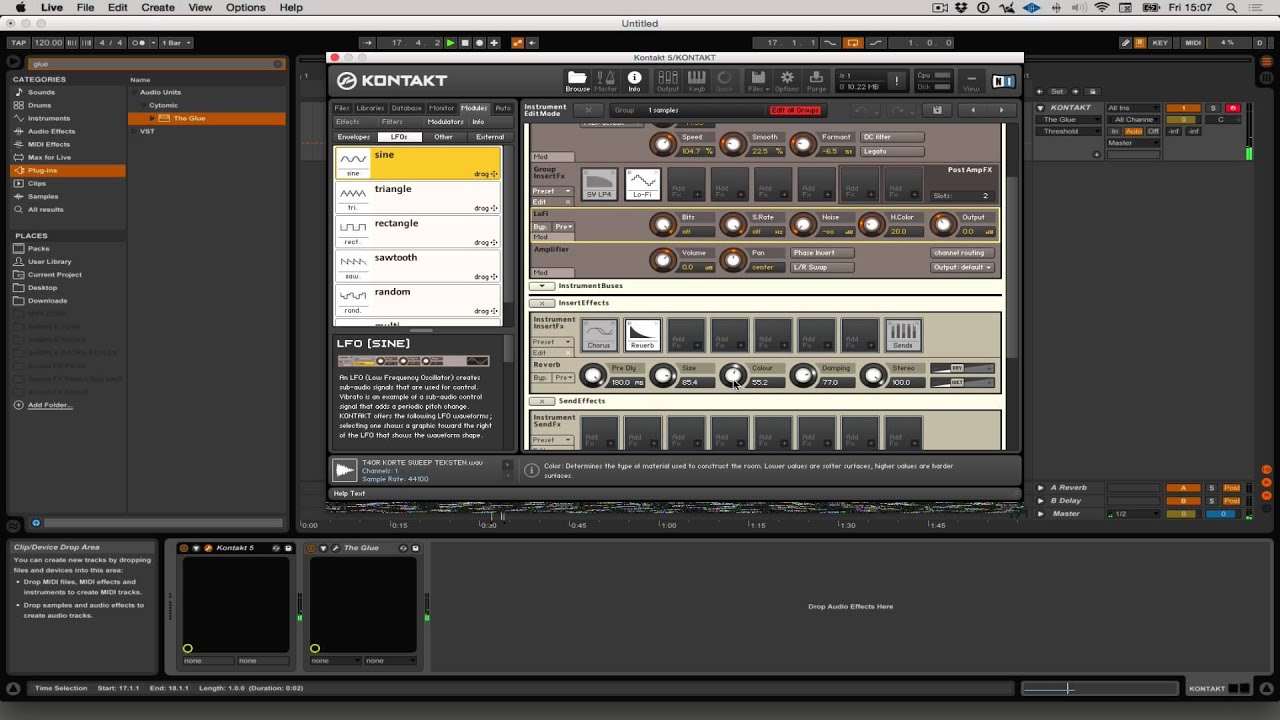Click the Kontakt panic exclamation button

pos(896,80)
